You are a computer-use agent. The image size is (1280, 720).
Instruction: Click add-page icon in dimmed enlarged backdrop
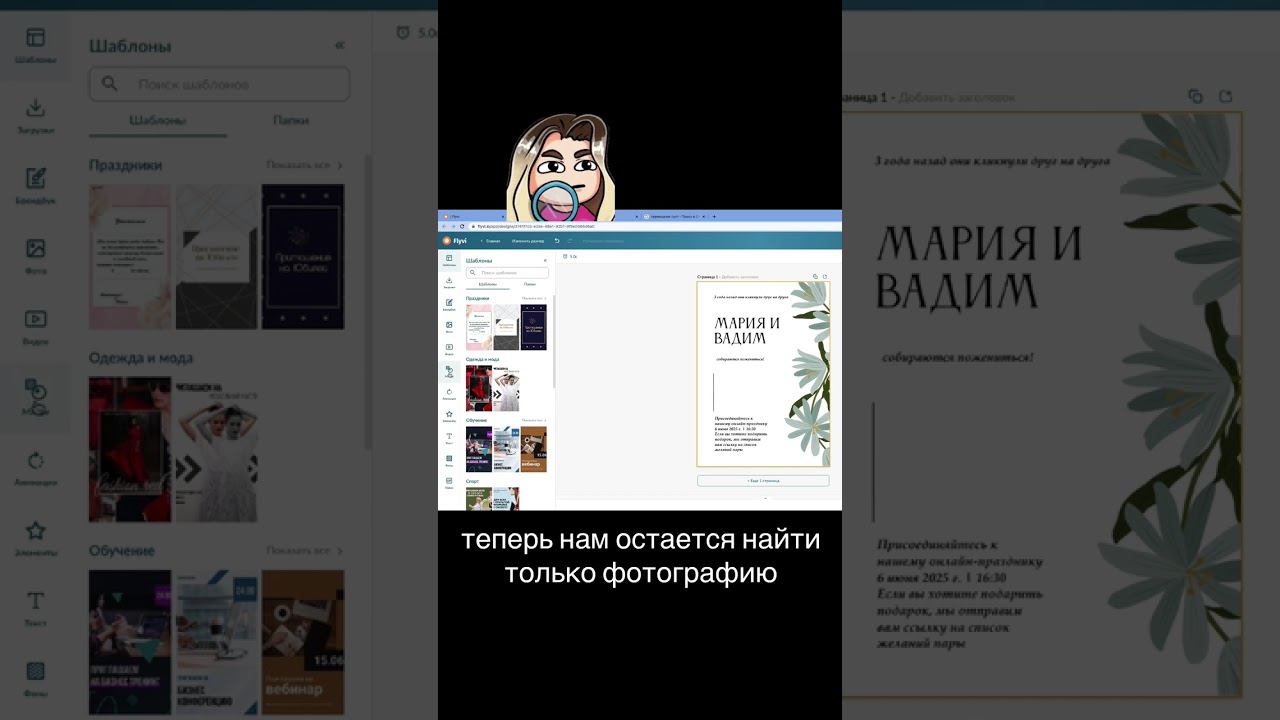tap(1226, 96)
